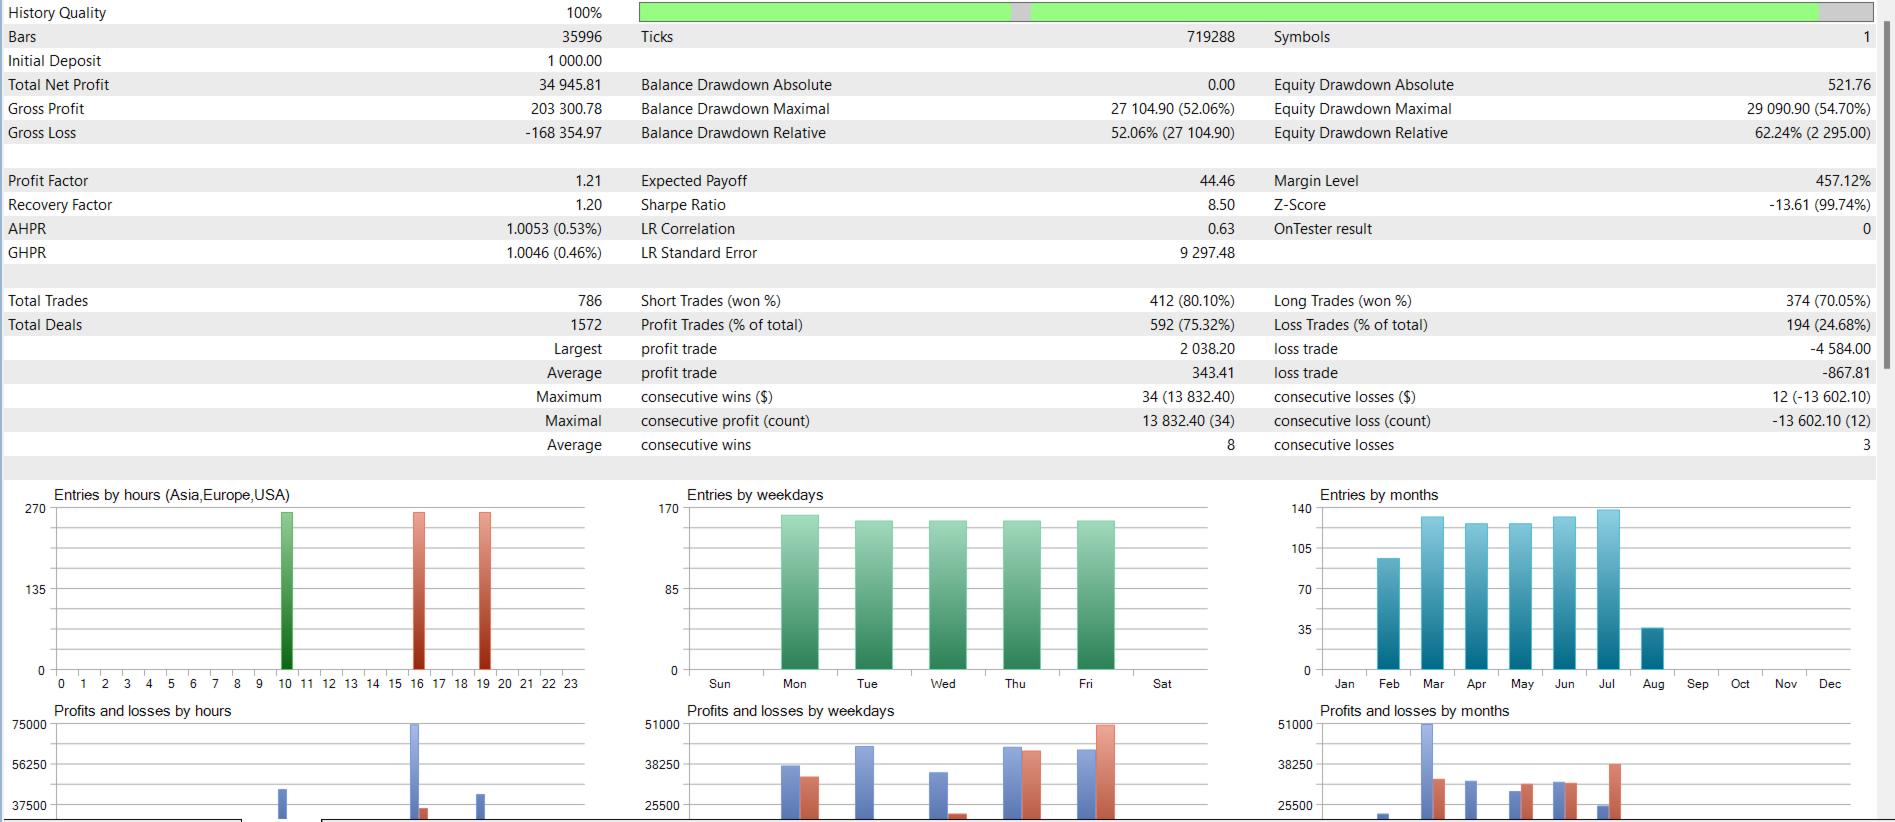Click the Initial Deposit value 1 000.00
Image resolution: width=1895 pixels, height=822 pixels.
pos(575,61)
